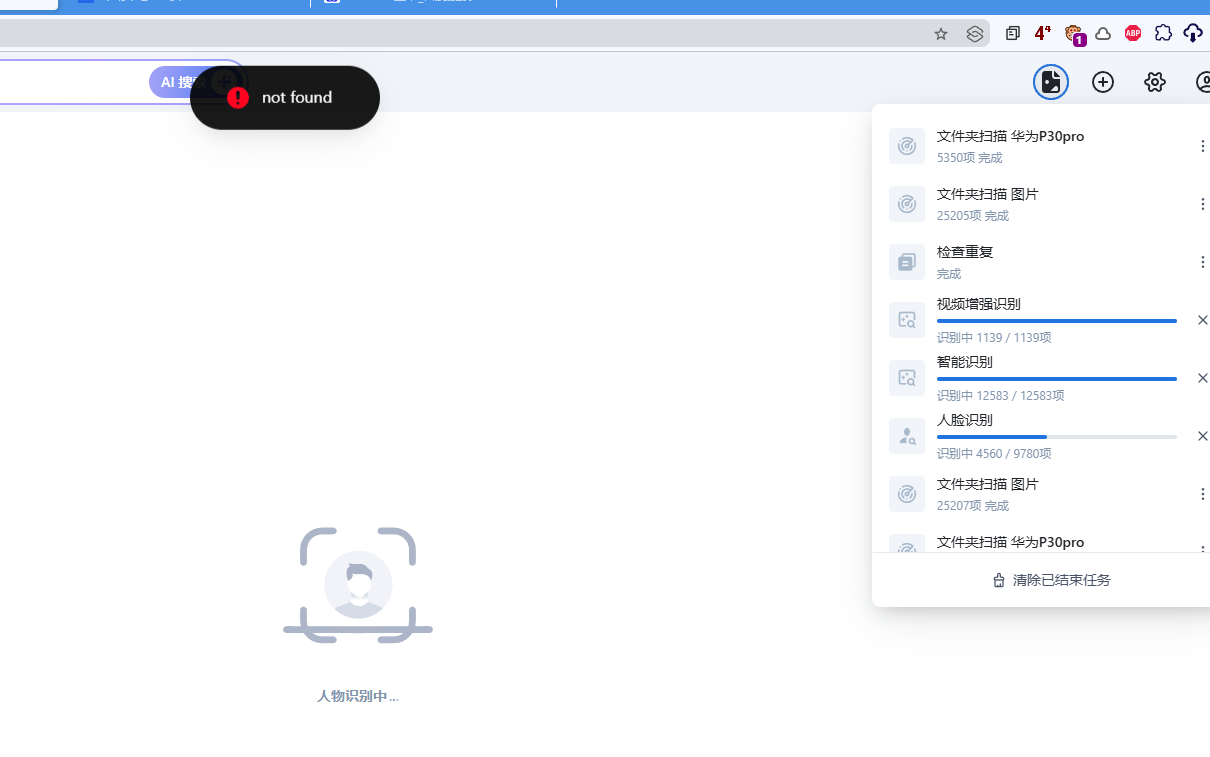Click the red error icon in not found toast
The height and width of the screenshot is (757, 1210).
[238, 97]
